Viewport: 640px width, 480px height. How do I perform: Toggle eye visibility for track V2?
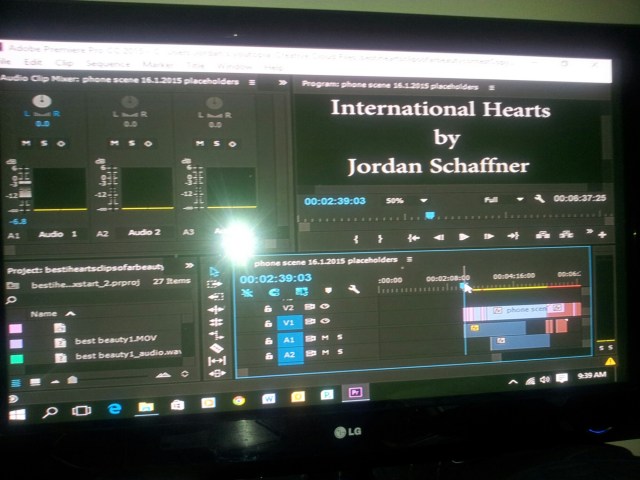[x=326, y=307]
